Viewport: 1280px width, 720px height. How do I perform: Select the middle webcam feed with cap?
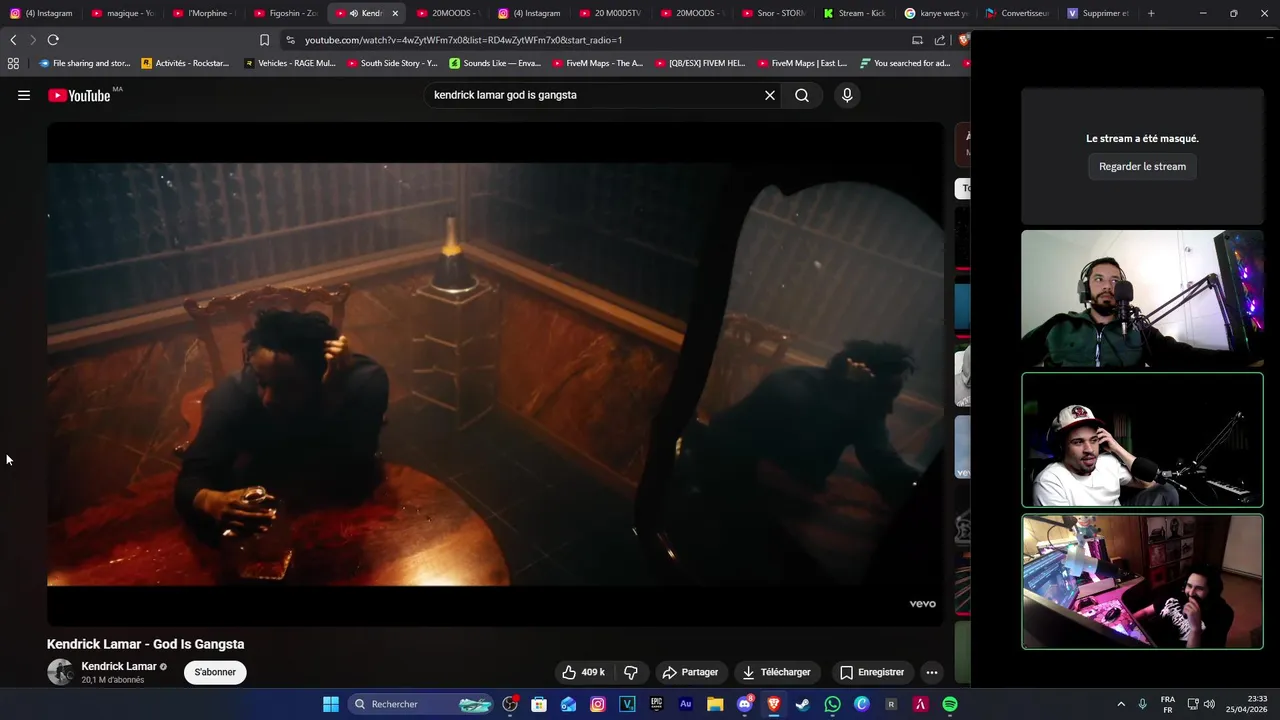tap(1142, 440)
